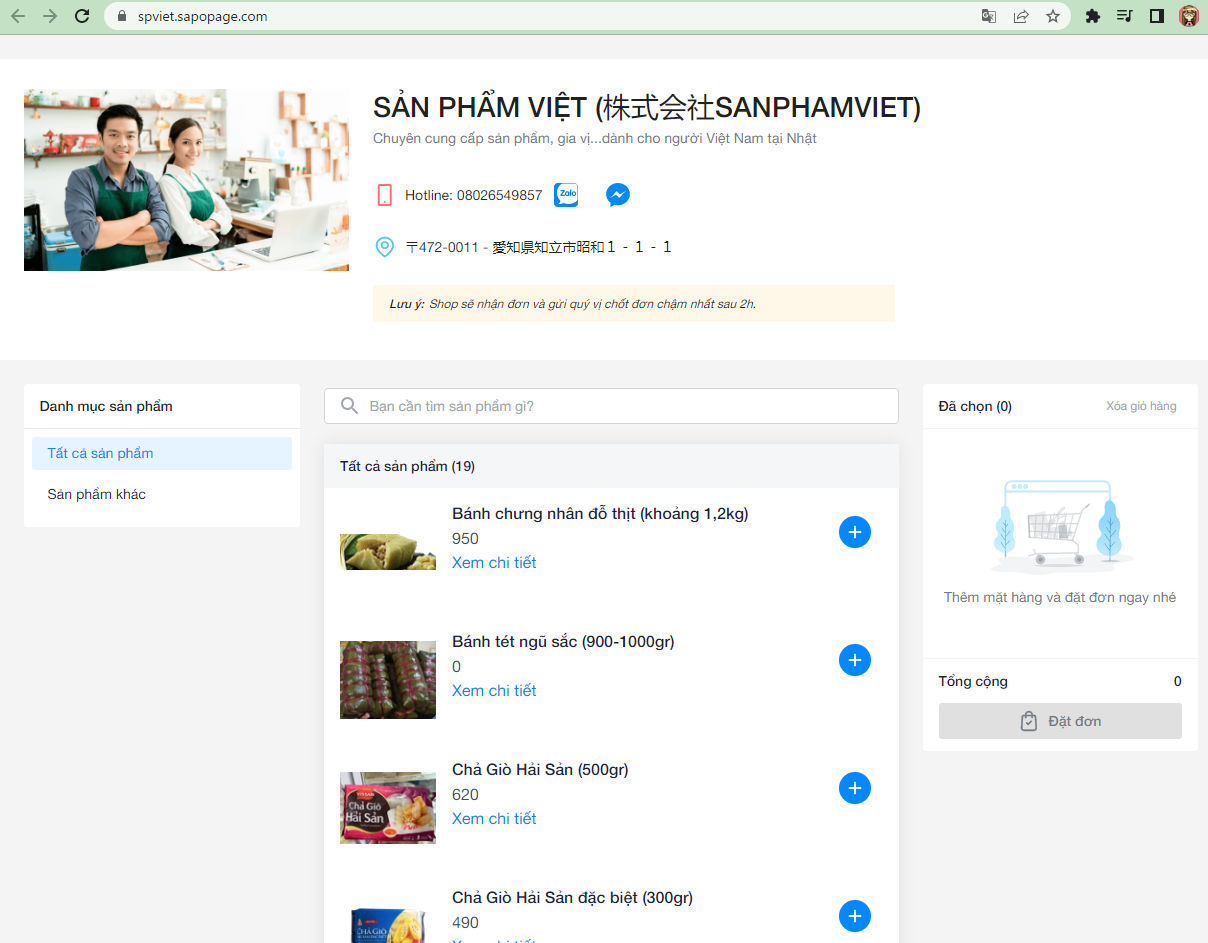
Task: Toggle the browser side panel
Action: 1157,16
